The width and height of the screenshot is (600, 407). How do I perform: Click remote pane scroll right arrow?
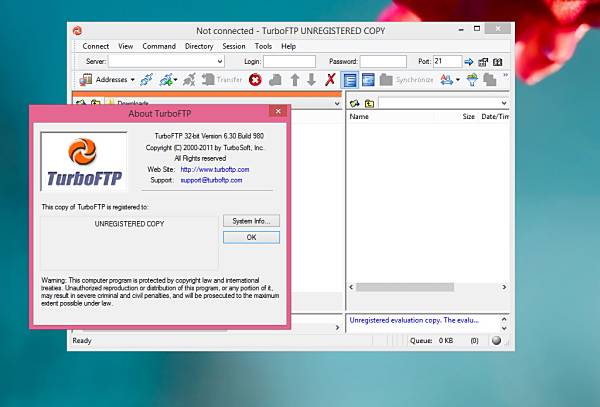tap(504, 287)
